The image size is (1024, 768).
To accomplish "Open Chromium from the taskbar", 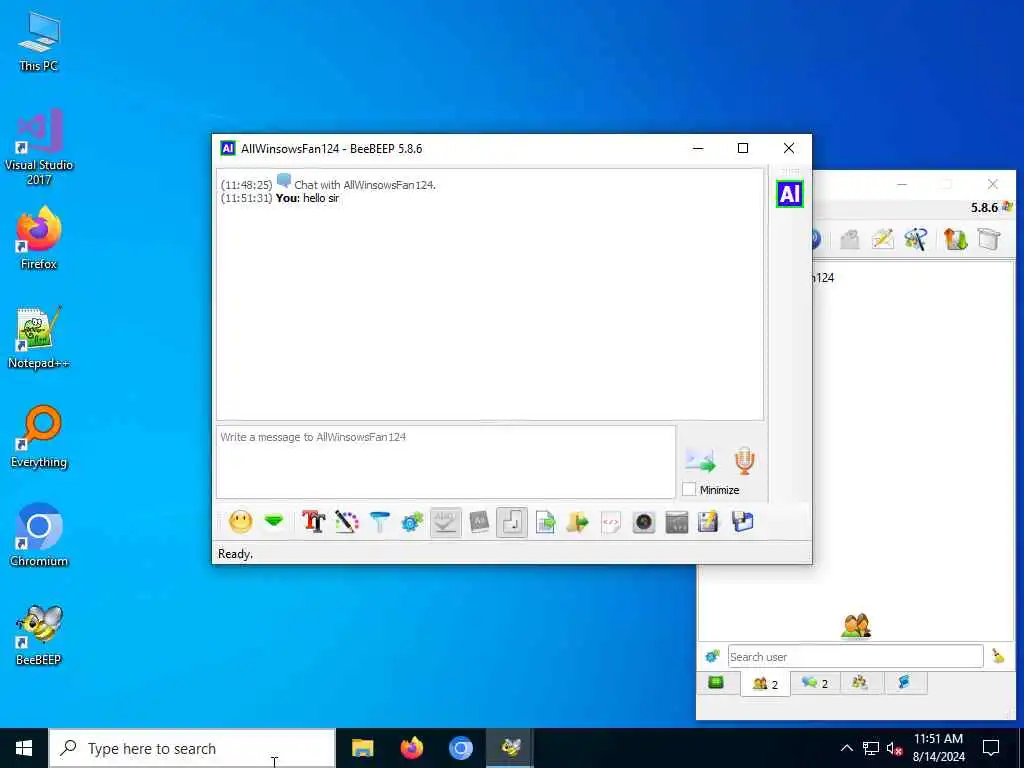I will pyautogui.click(x=460, y=748).
